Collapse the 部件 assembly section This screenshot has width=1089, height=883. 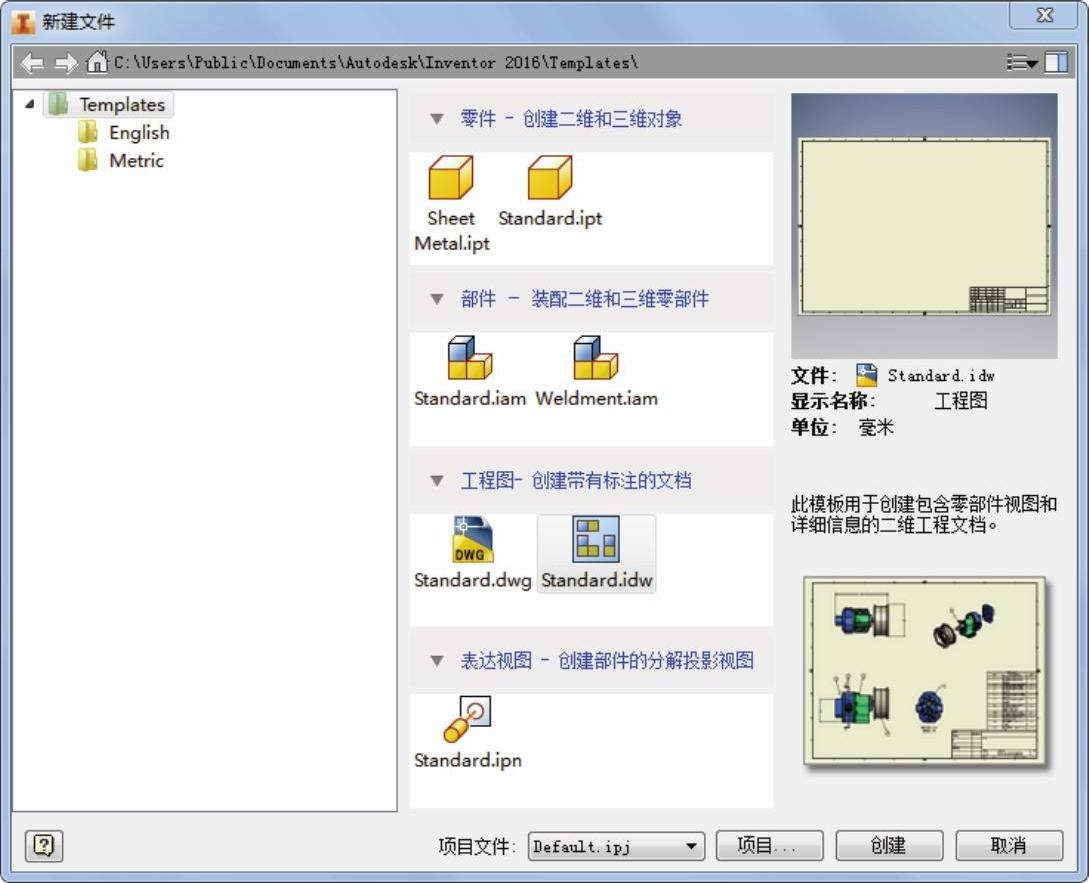(x=437, y=299)
